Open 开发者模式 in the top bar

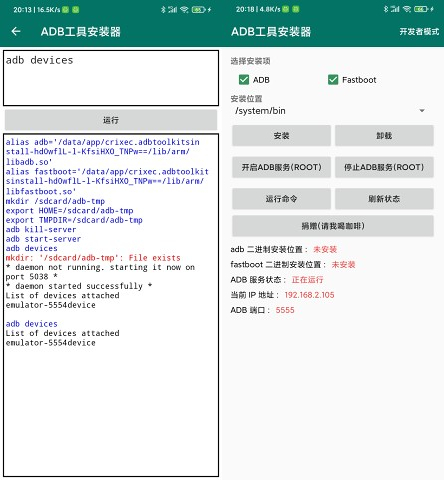coord(419,32)
